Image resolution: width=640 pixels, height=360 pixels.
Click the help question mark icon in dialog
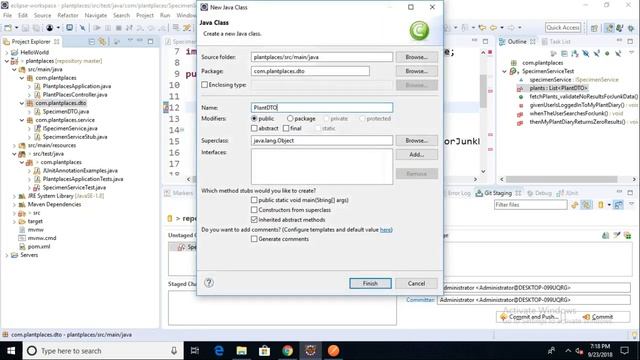click(209, 283)
